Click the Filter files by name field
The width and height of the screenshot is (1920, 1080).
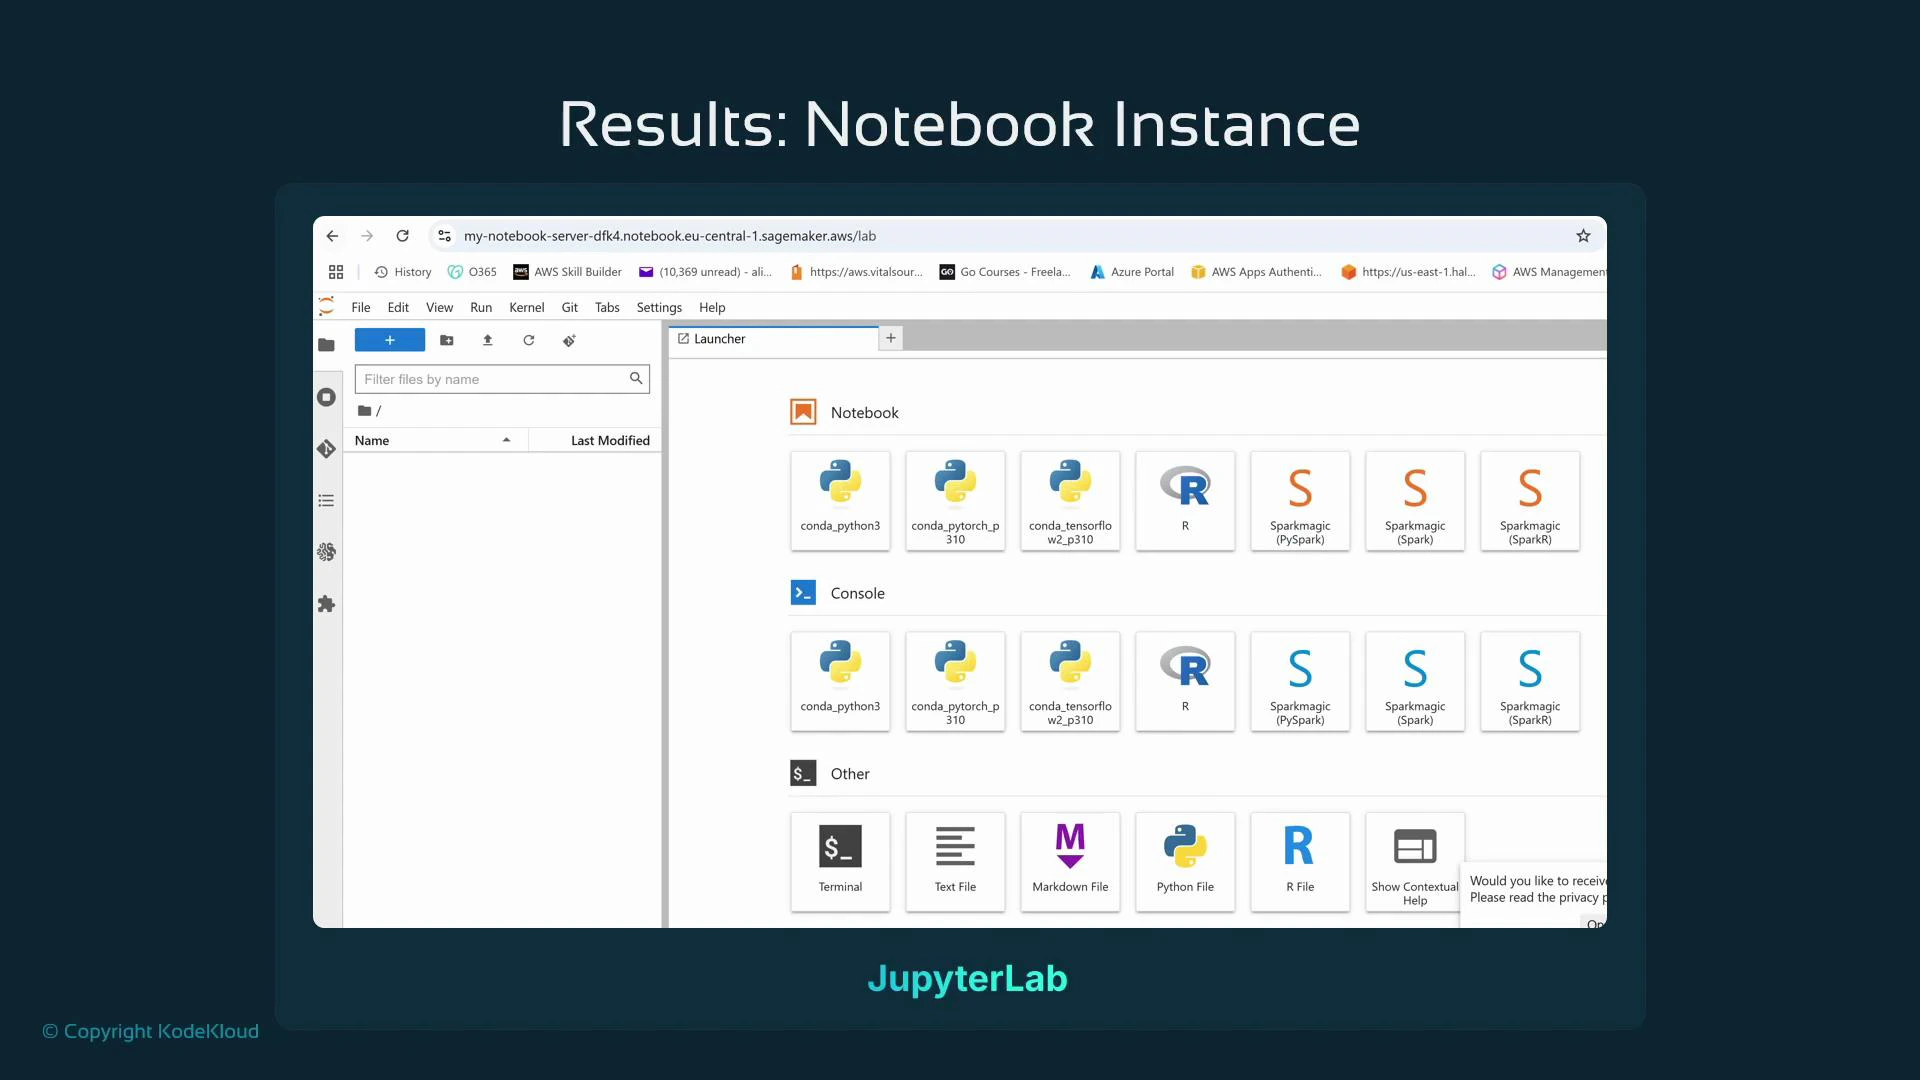point(490,379)
